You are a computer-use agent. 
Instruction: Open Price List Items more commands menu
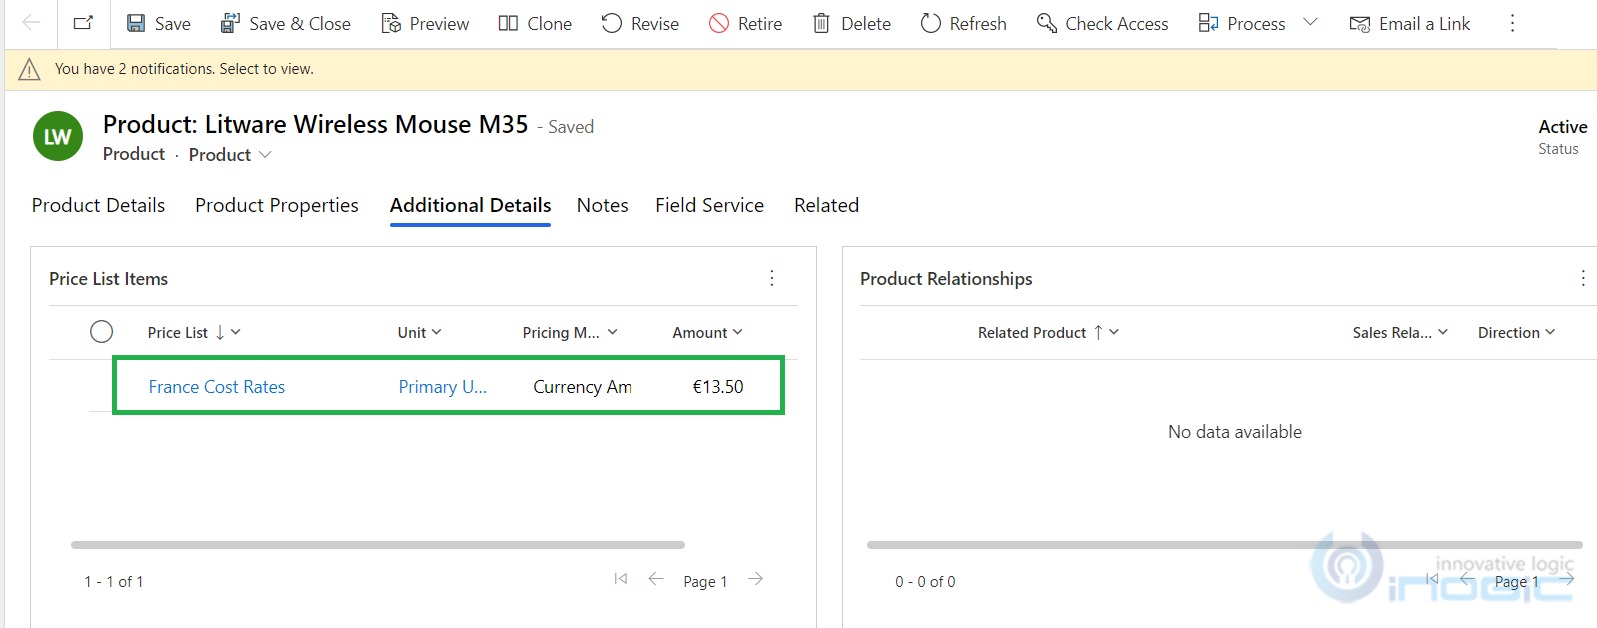772,278
